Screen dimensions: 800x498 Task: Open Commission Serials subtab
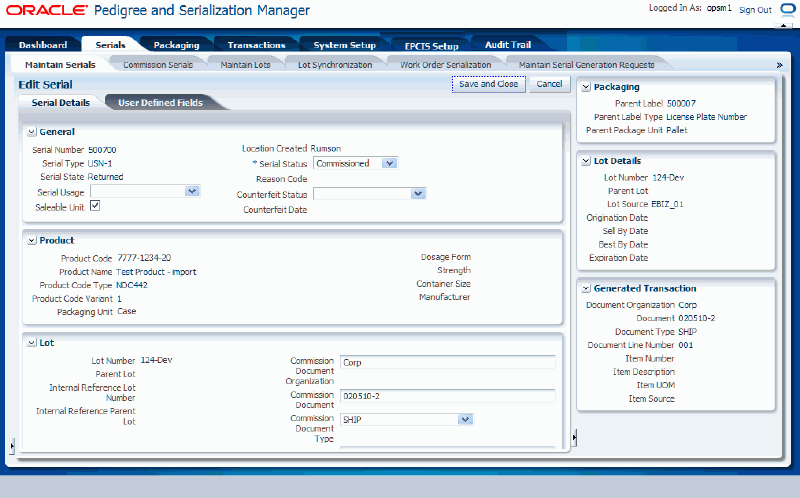tap(158, 65)
